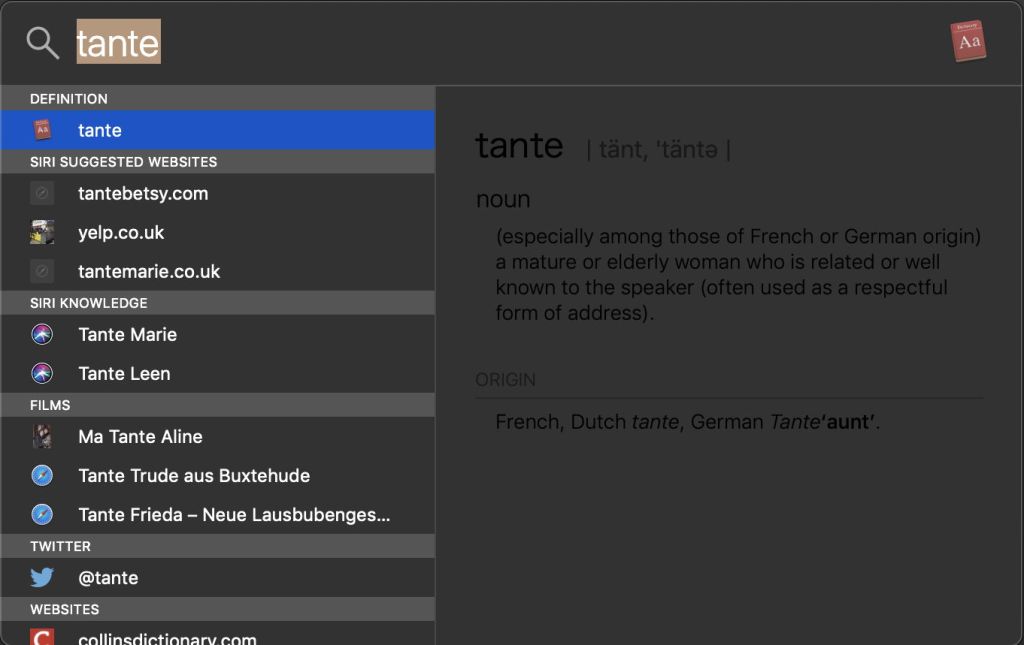Viewport: 1024px width, 645px height.
Task: Click the Ma Tante Aline film poster icon
Action: [x=42, y=436]
